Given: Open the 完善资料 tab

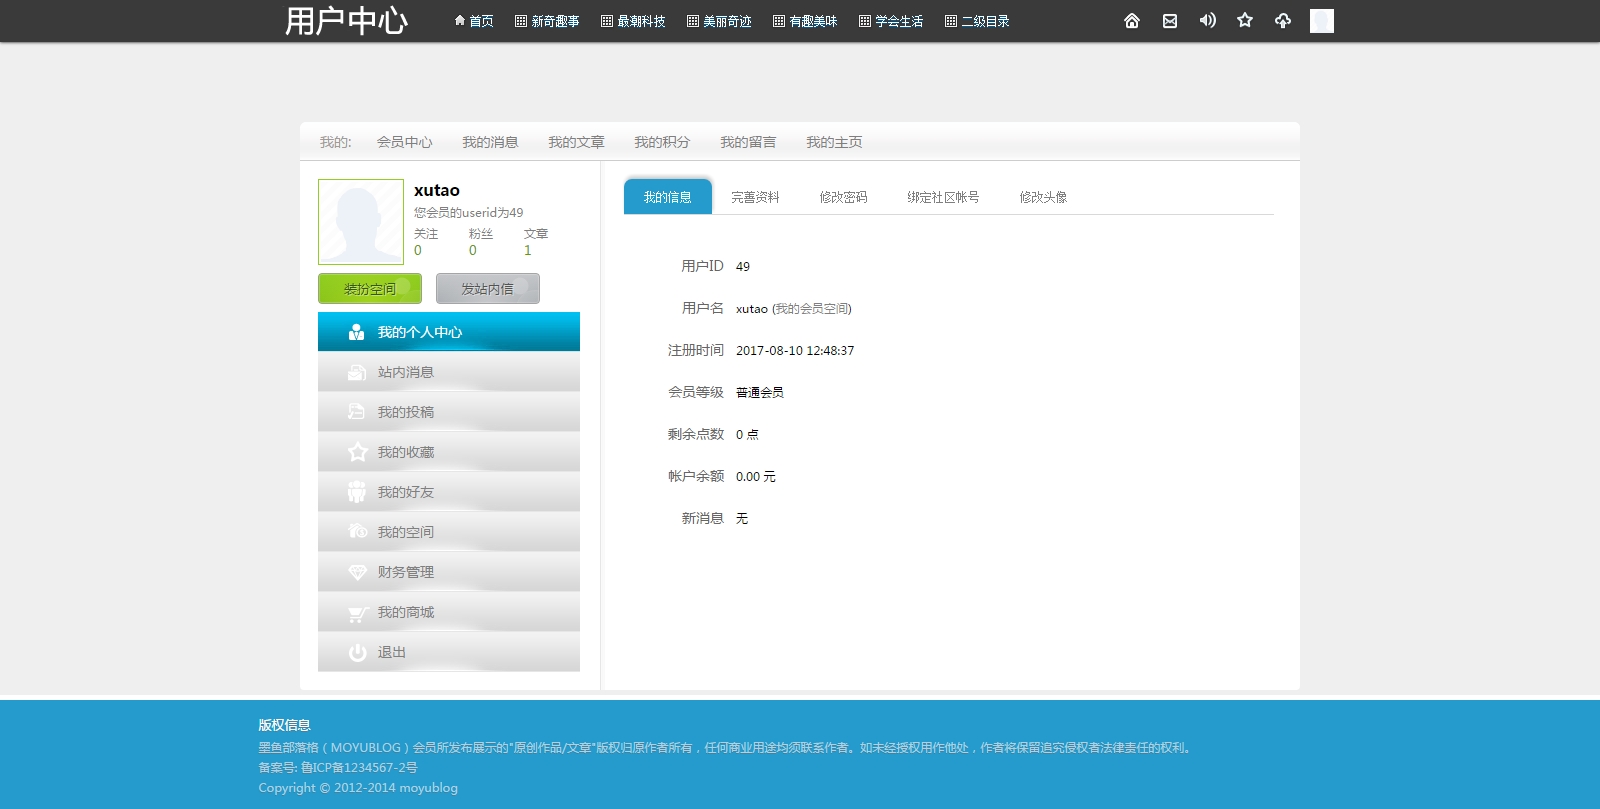Looking at the screenshot, I should point(755,197).
